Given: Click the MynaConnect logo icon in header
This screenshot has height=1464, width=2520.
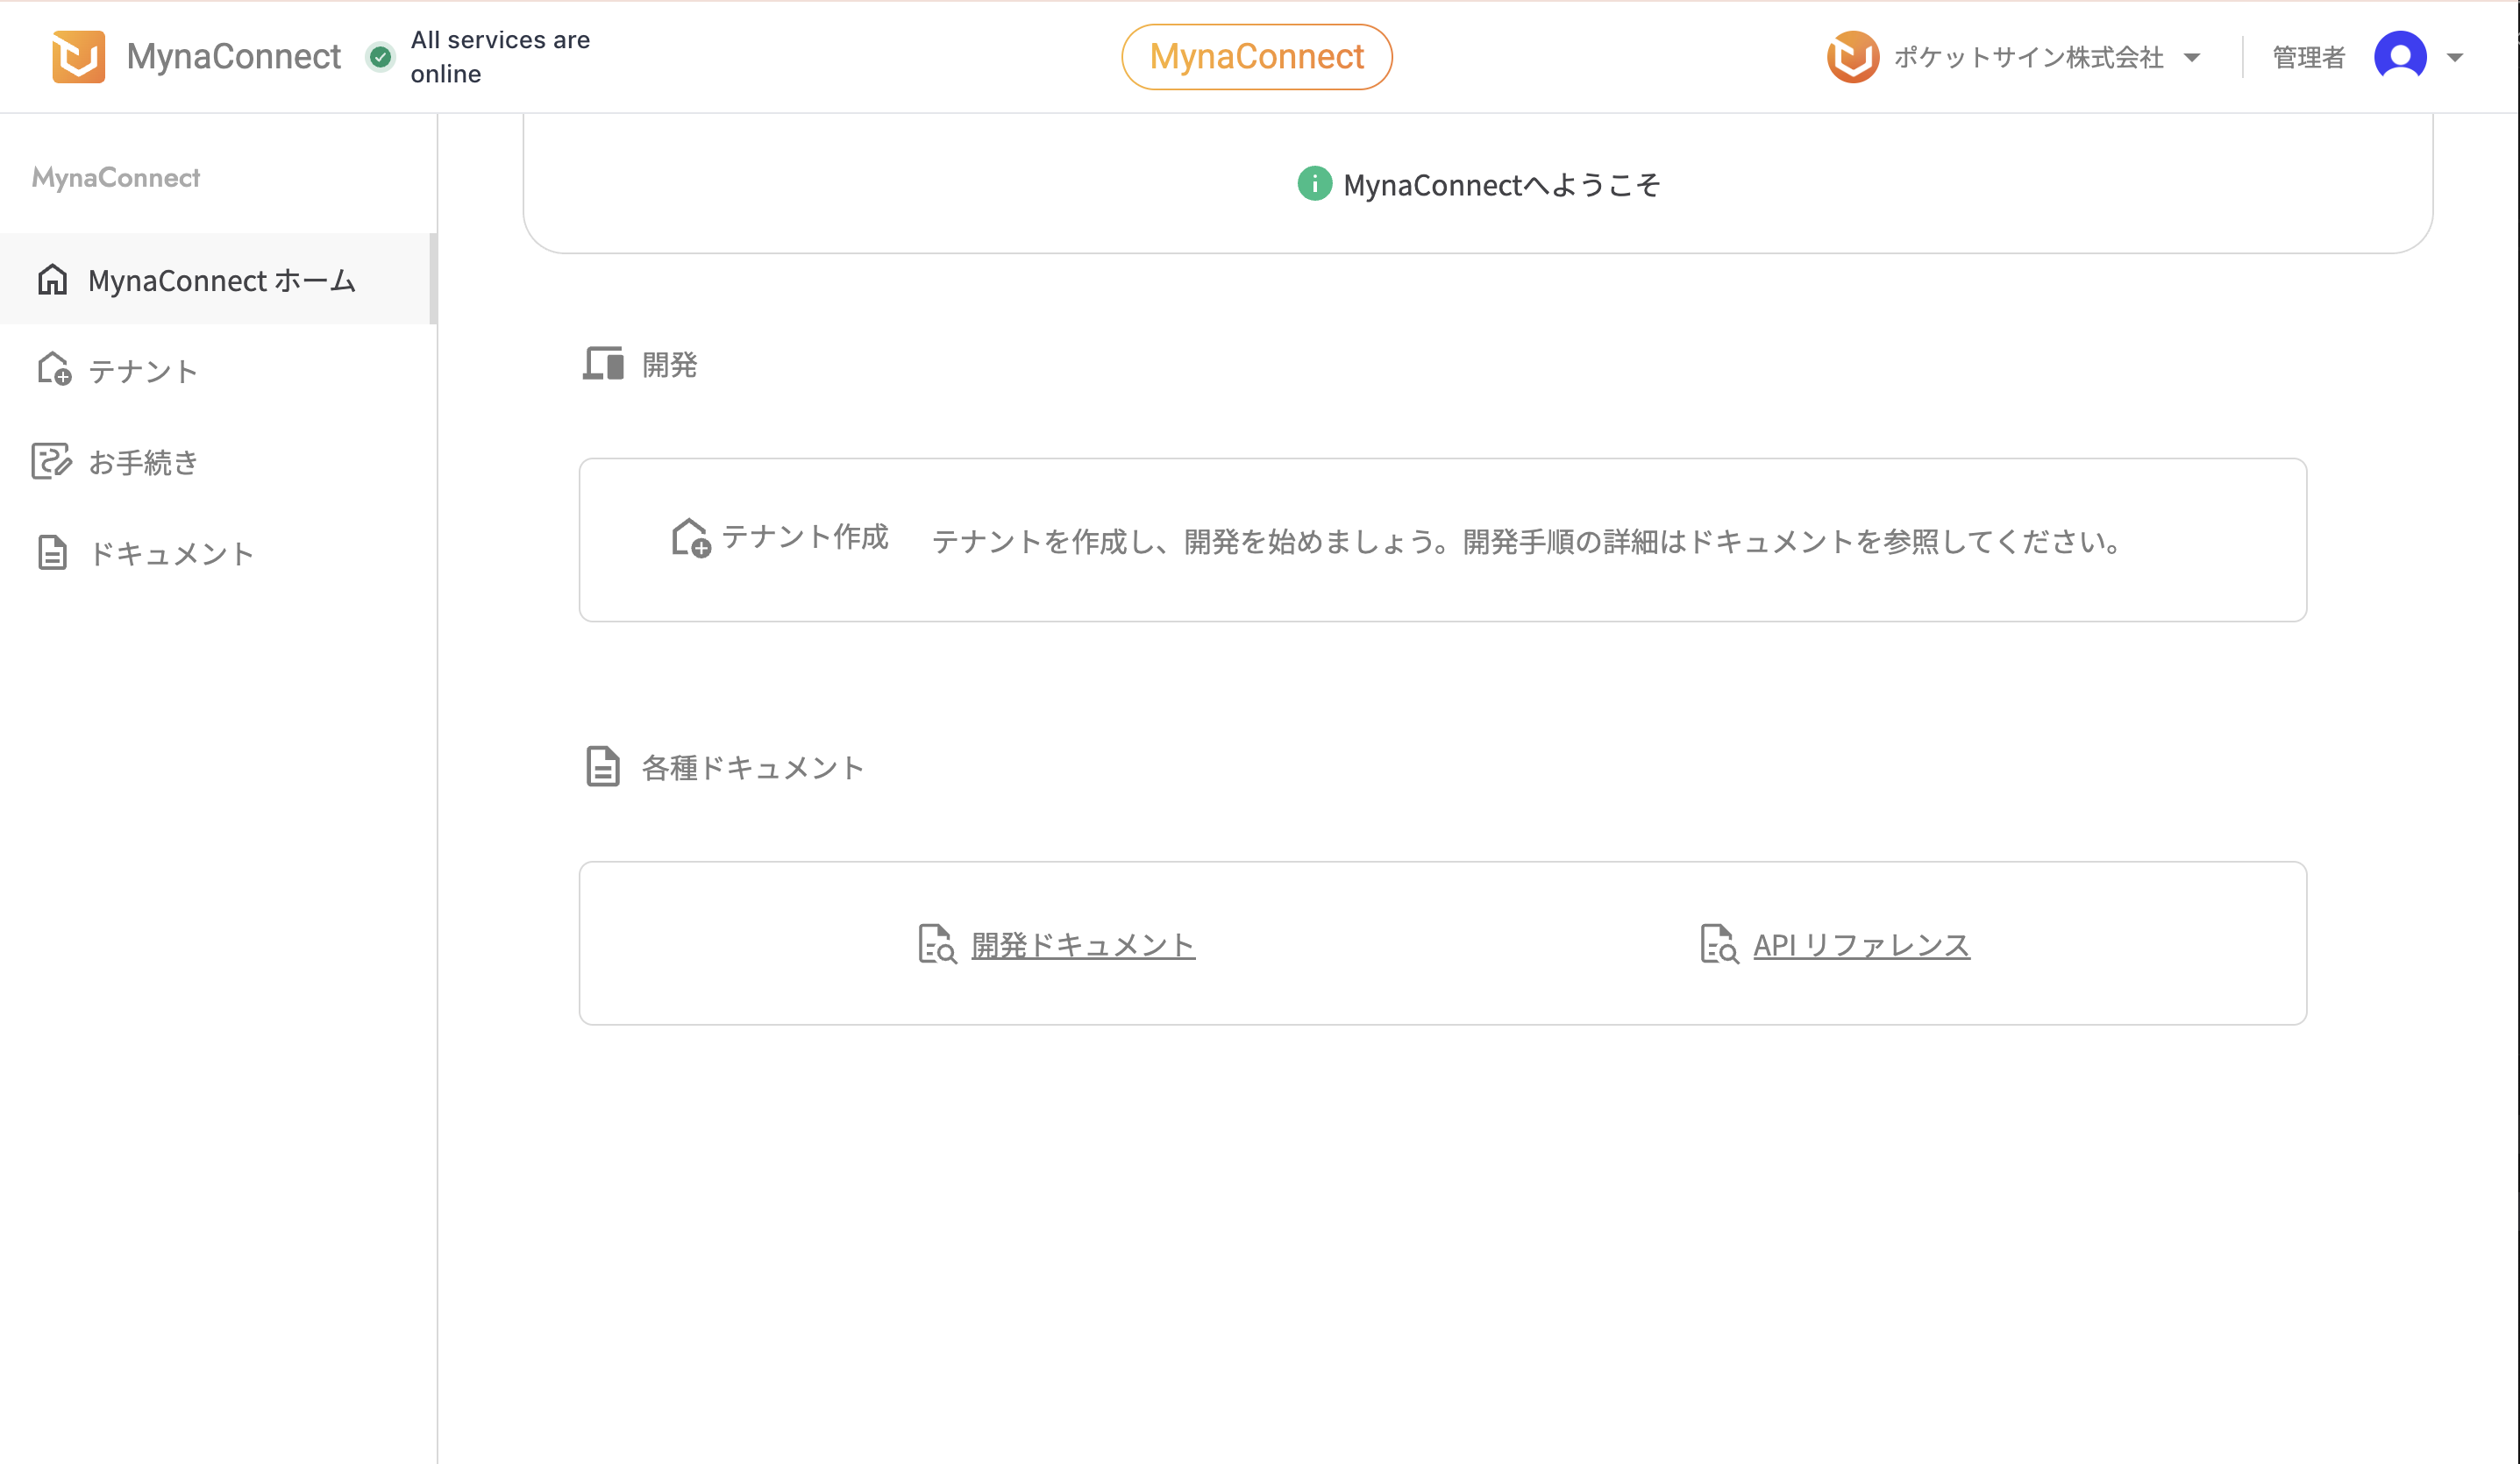Looking at the screenshot, I should point(78,57).
